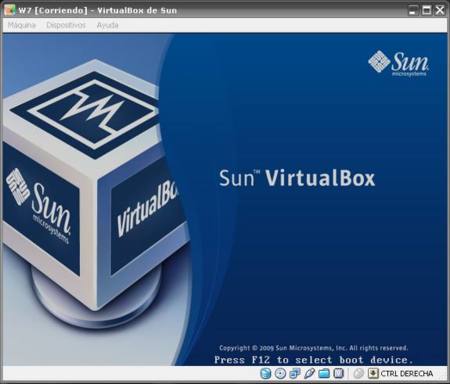
Task: Click the Sun VirtualBox splash title text
Action: coord(297,178)
